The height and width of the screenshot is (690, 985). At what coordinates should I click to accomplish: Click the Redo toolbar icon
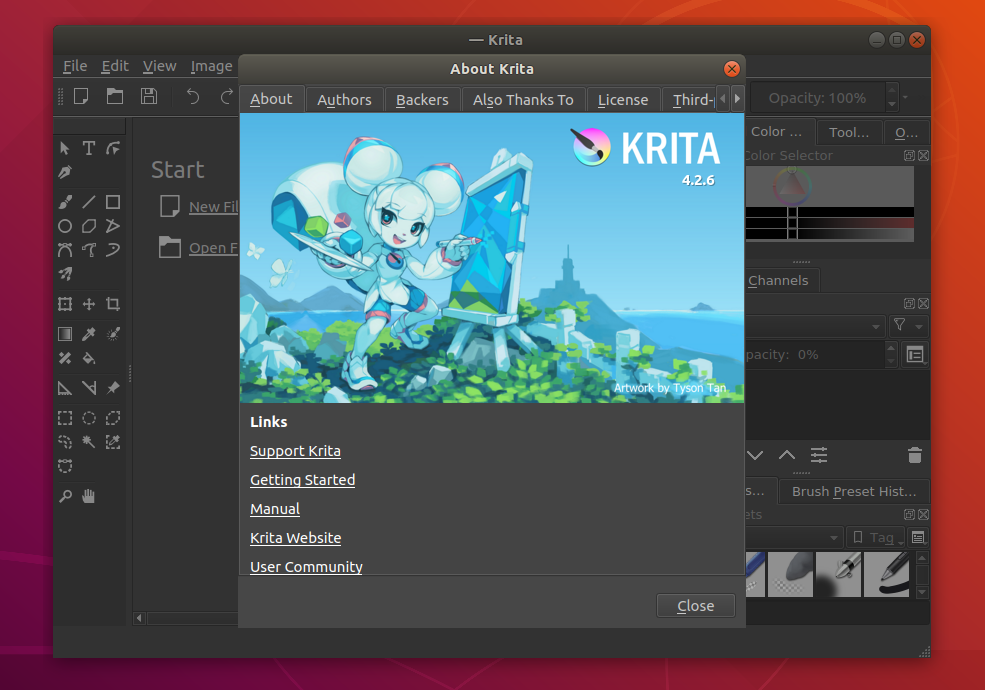pos(226,96)
